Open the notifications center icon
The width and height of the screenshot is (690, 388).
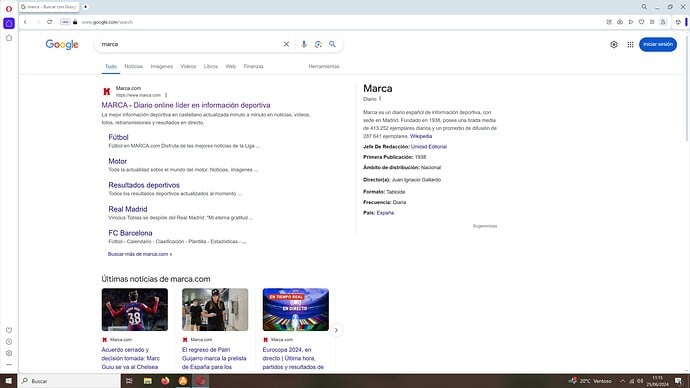679,381
